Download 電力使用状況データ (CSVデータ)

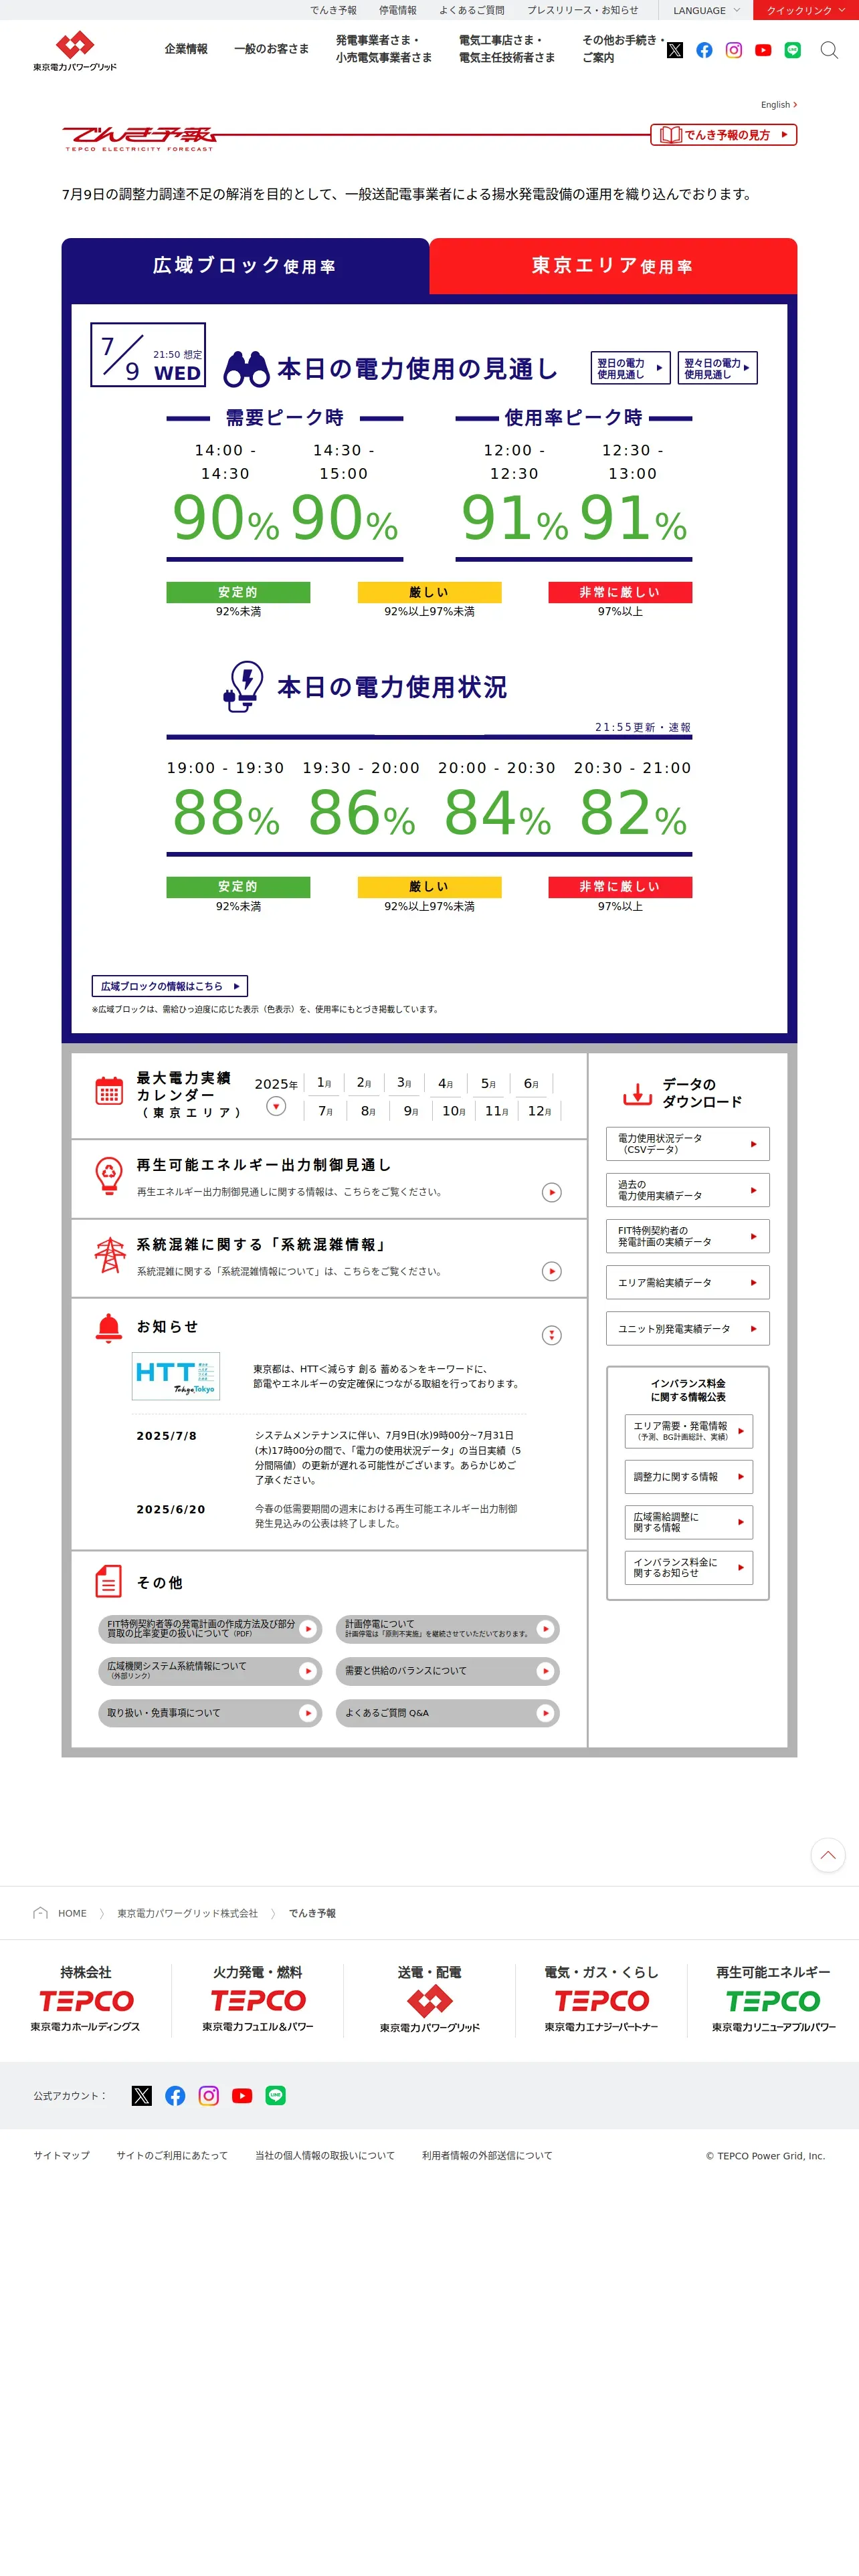[x=688, y=1144]
